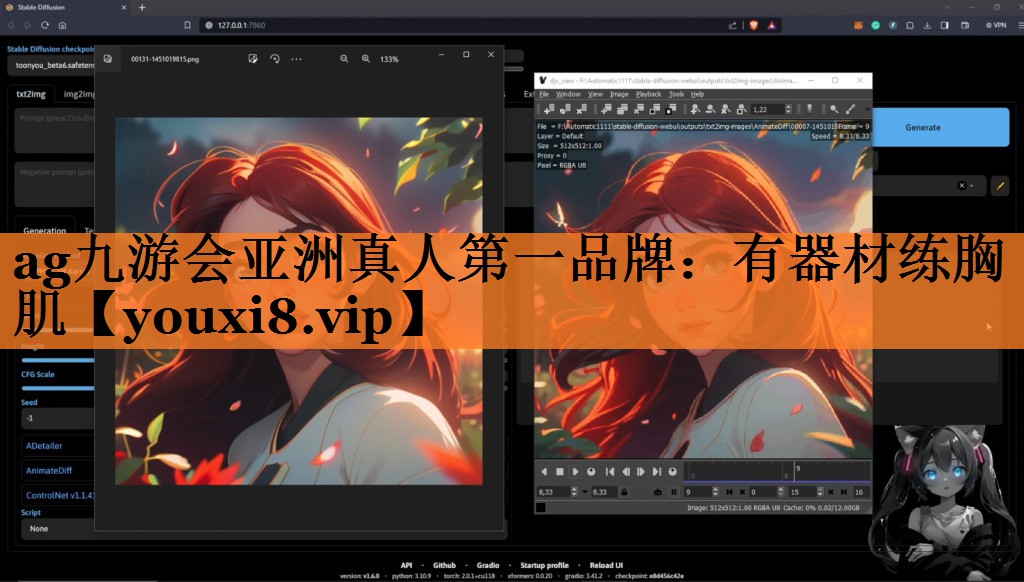Toggle the speed lock icon in djv_view
Image resolution: width=1024 pixels, height=582 pixels.
pos(624,492)
